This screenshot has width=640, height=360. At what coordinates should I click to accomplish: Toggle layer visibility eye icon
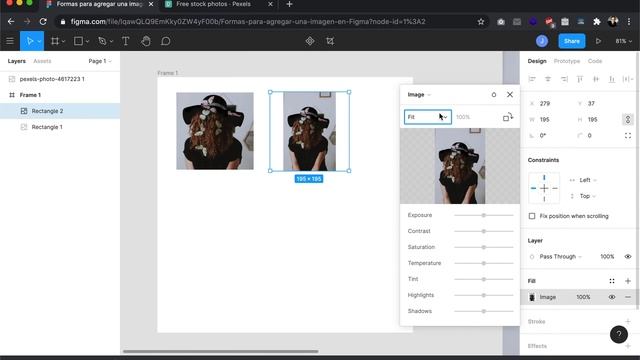[628, 256]
